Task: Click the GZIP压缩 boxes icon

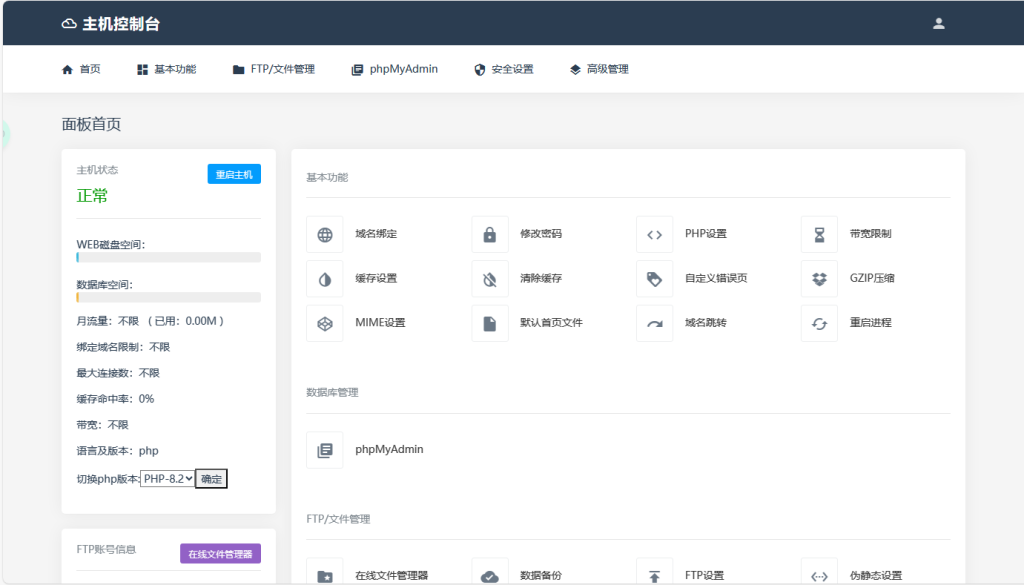Action: (x=819, y=279)
